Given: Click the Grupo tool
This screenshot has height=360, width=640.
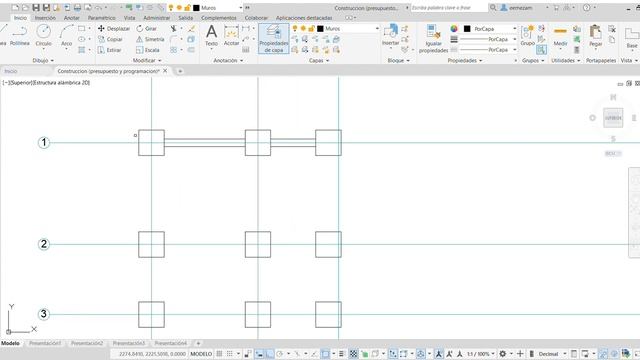Looking at the screenshot, I should [x=527, y=36].
